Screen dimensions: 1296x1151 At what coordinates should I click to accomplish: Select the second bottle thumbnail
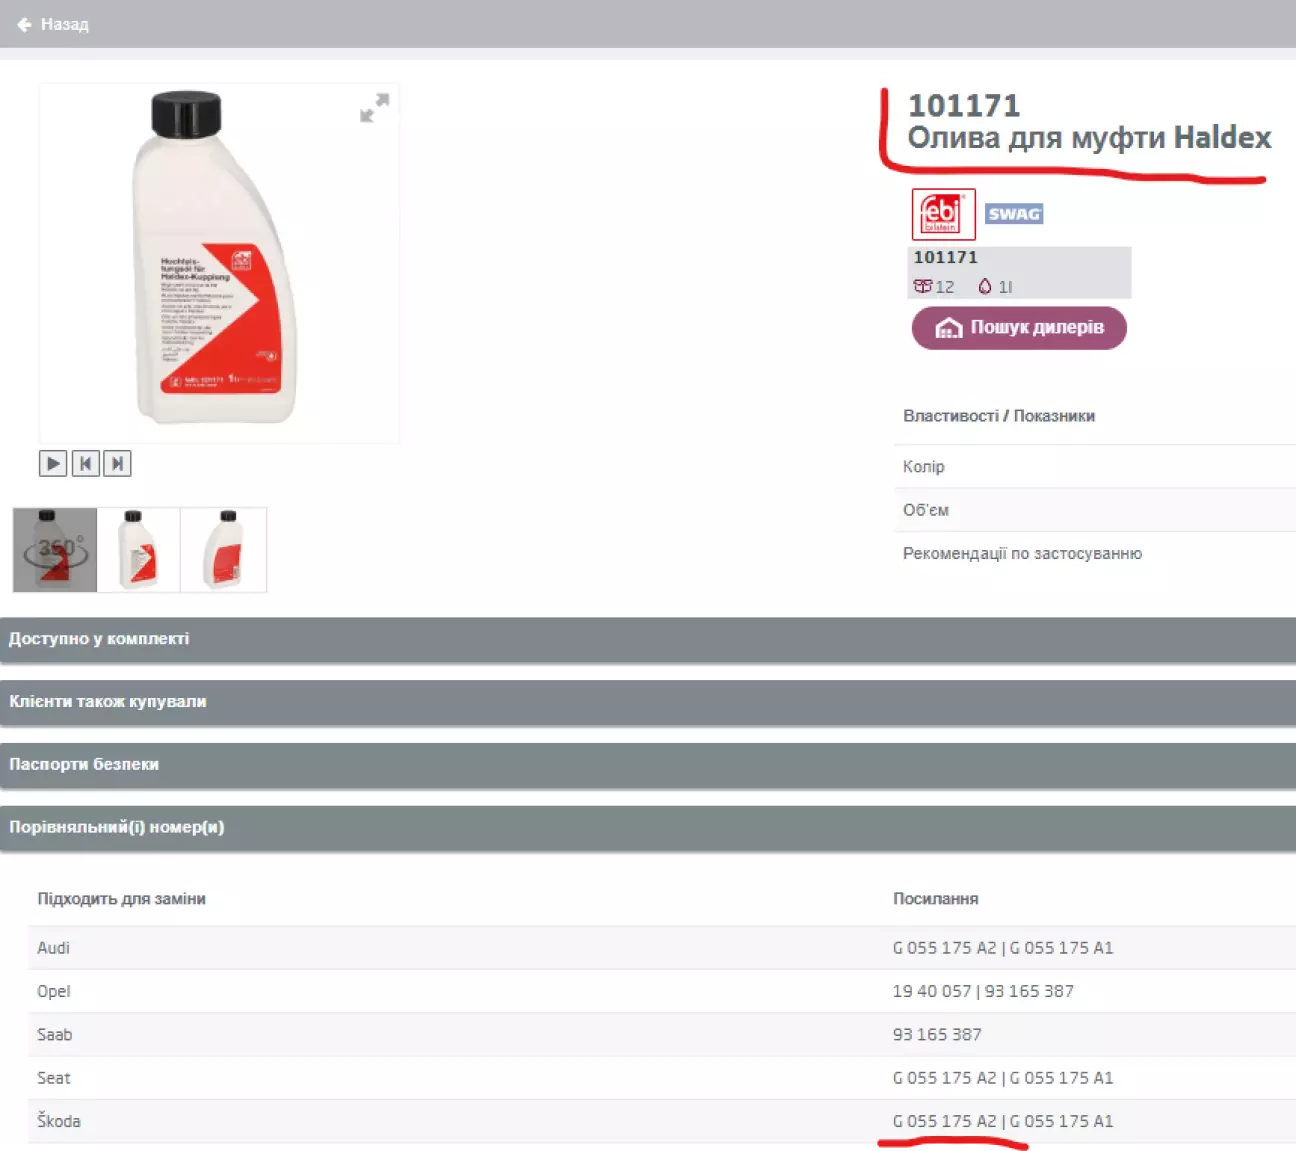pyautogui.click(x=139, y=550)
